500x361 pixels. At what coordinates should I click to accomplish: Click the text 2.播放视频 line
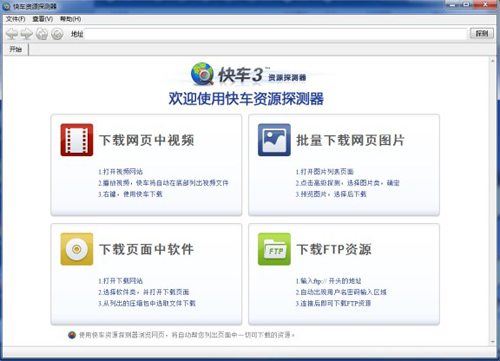(163, 183)
